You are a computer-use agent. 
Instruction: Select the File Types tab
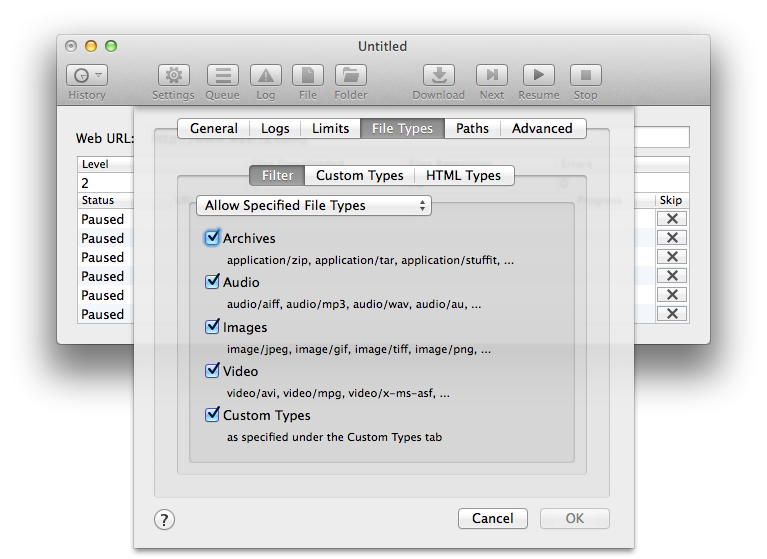coord(402,129)
